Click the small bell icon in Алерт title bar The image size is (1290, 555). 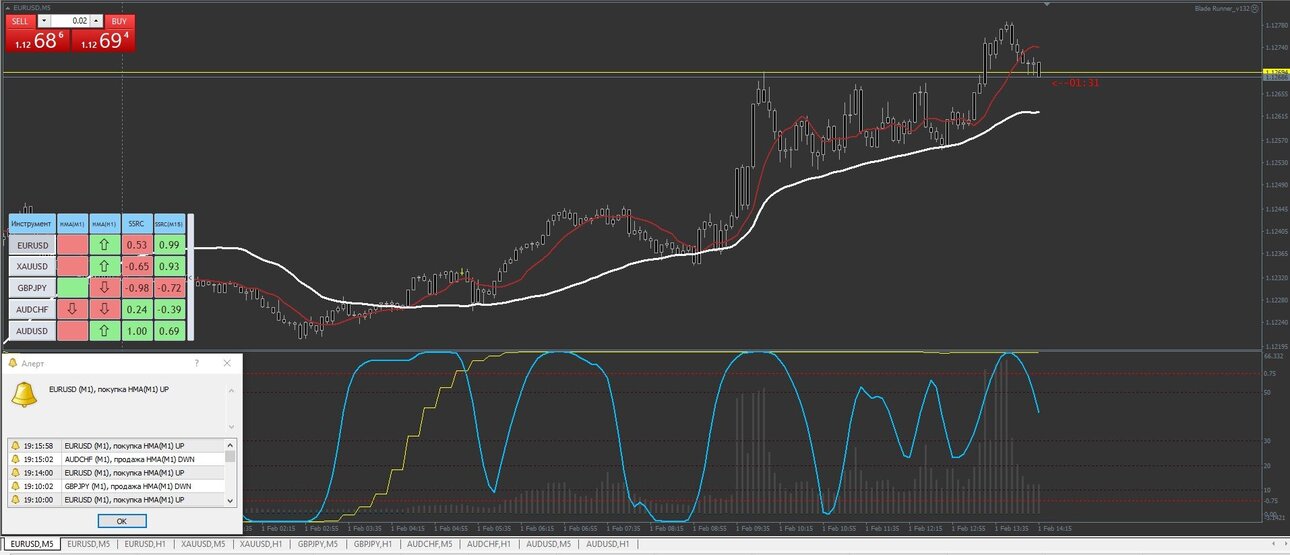point(12,363)
